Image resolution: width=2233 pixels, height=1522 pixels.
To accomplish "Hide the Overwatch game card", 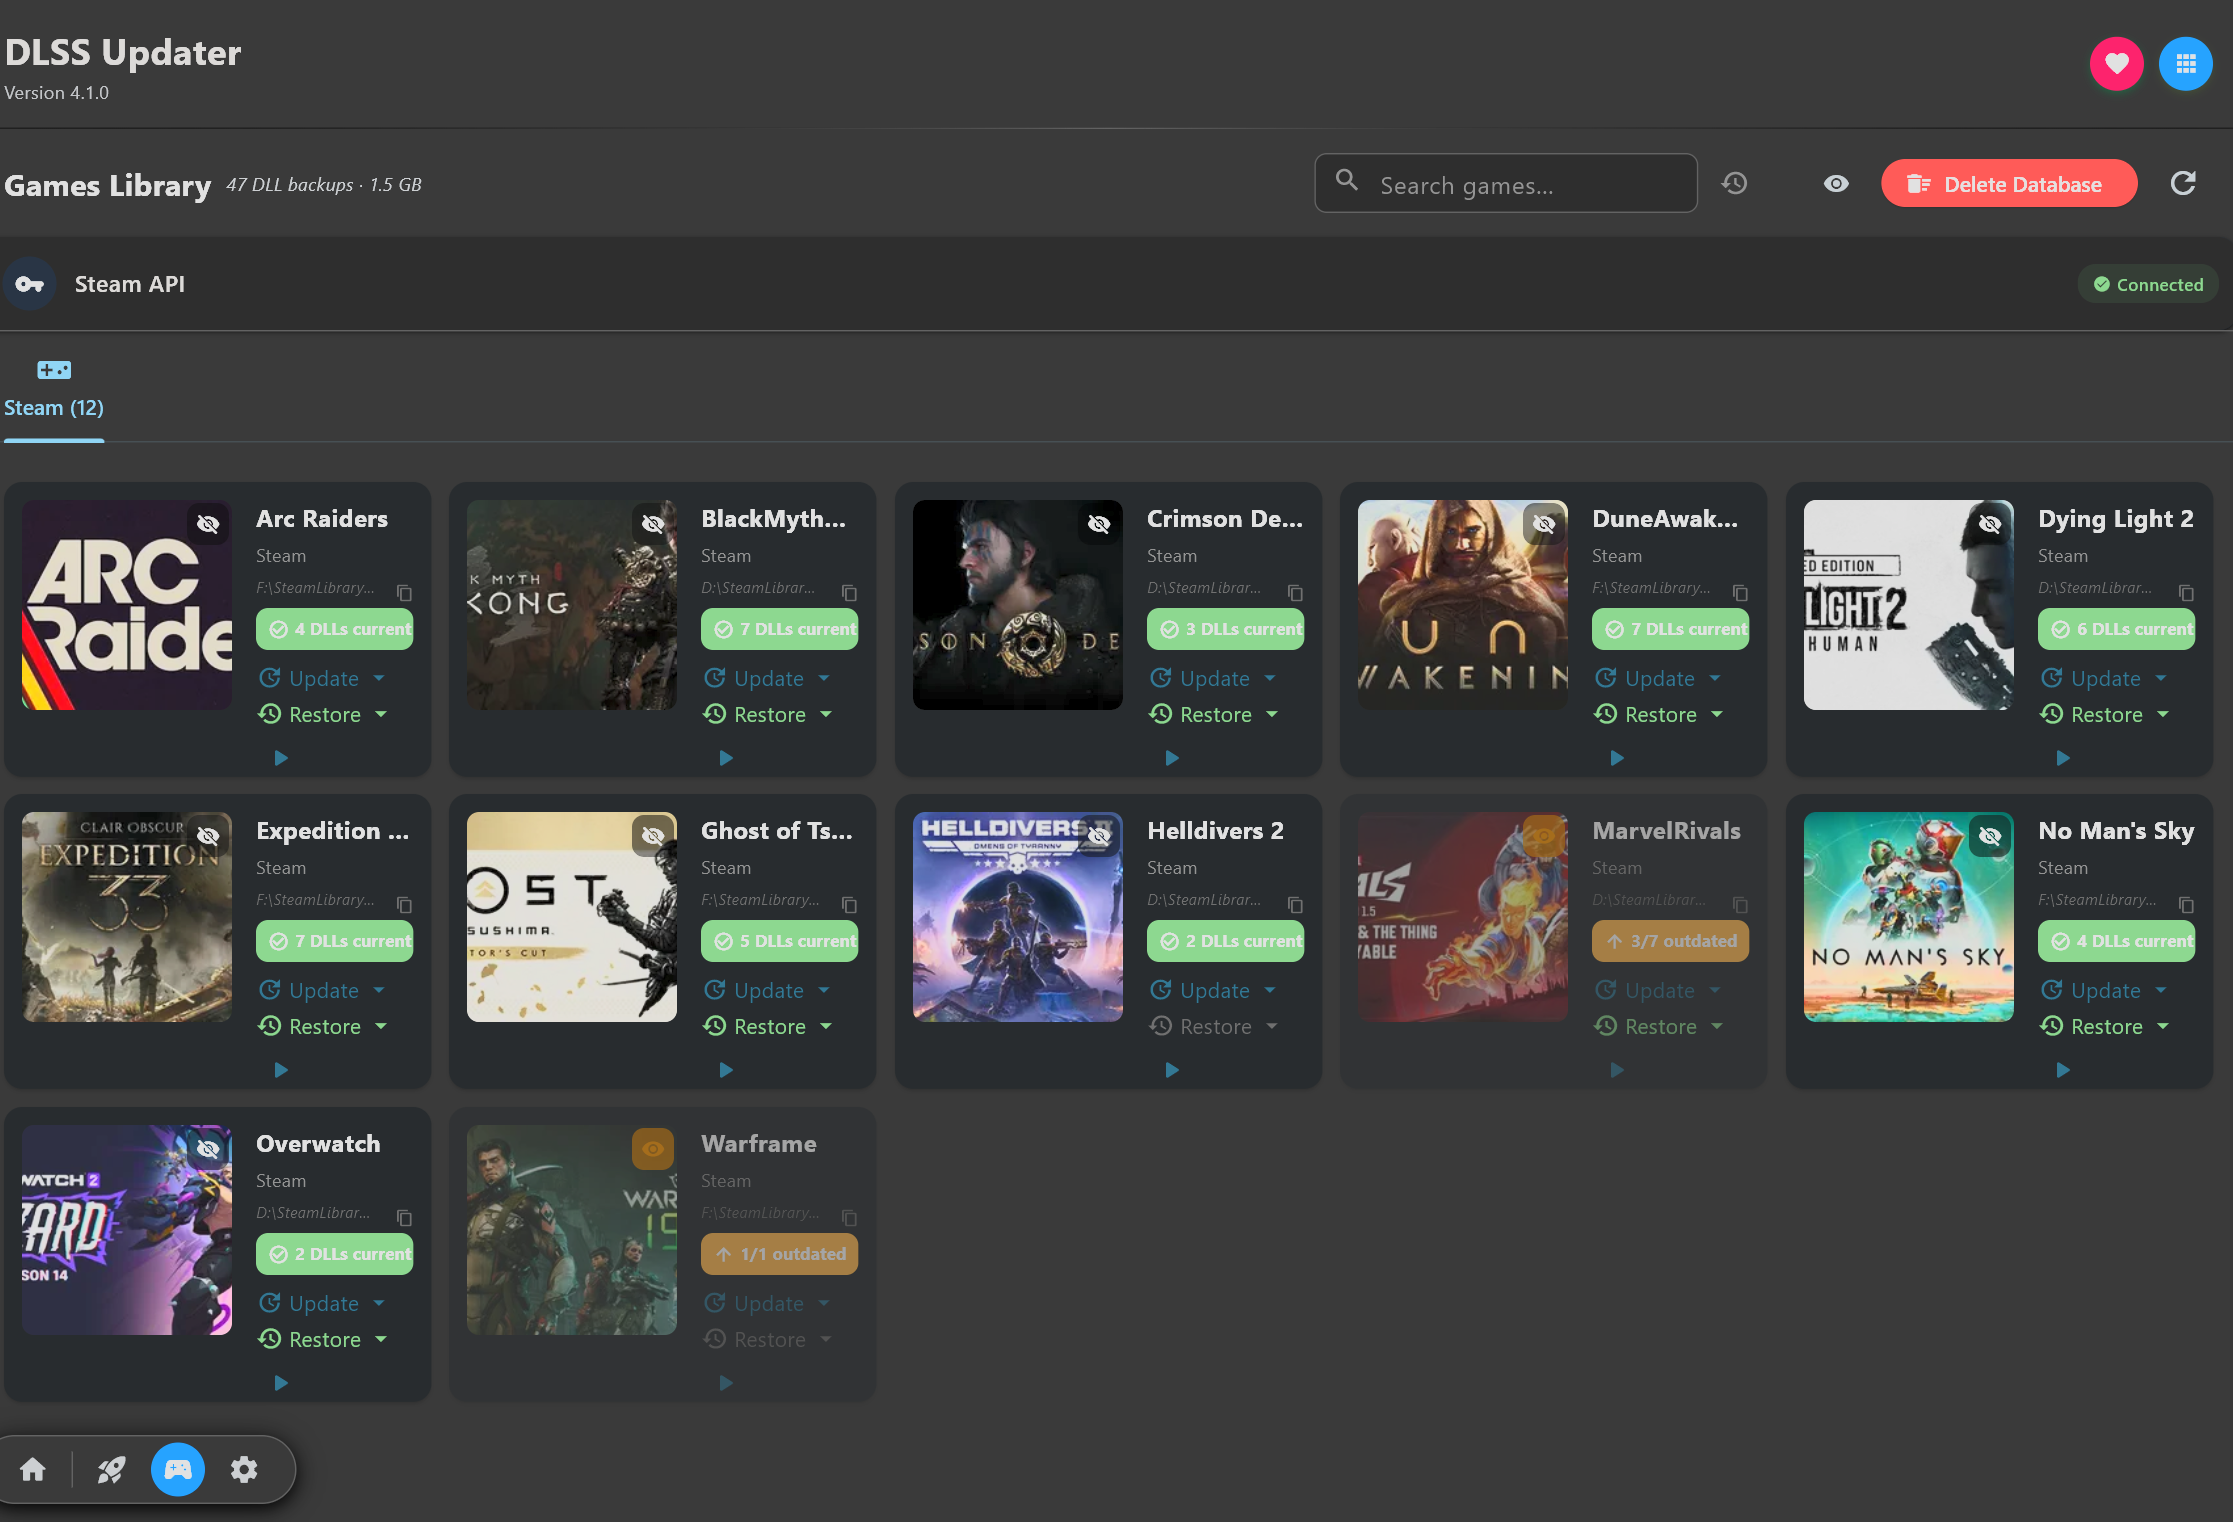I will coord(208,1149).
